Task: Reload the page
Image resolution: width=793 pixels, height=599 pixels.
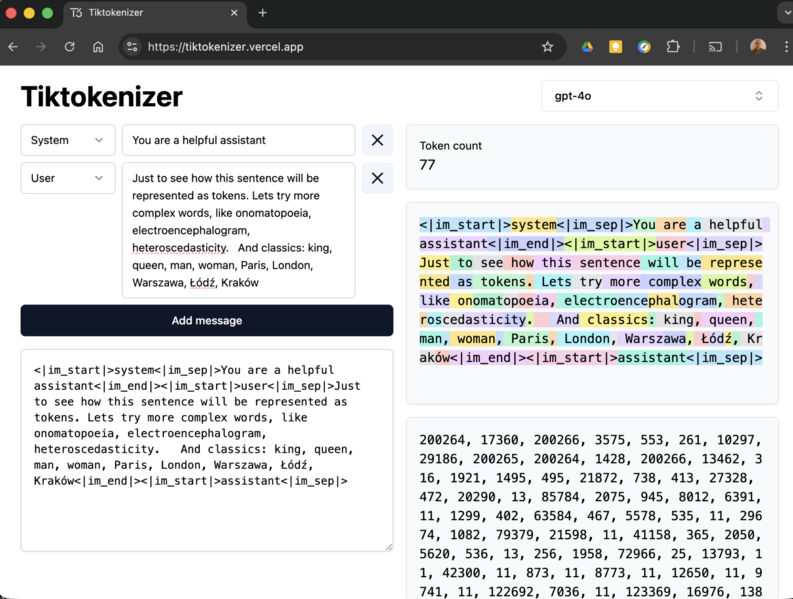Action: [x=70, y=47]
